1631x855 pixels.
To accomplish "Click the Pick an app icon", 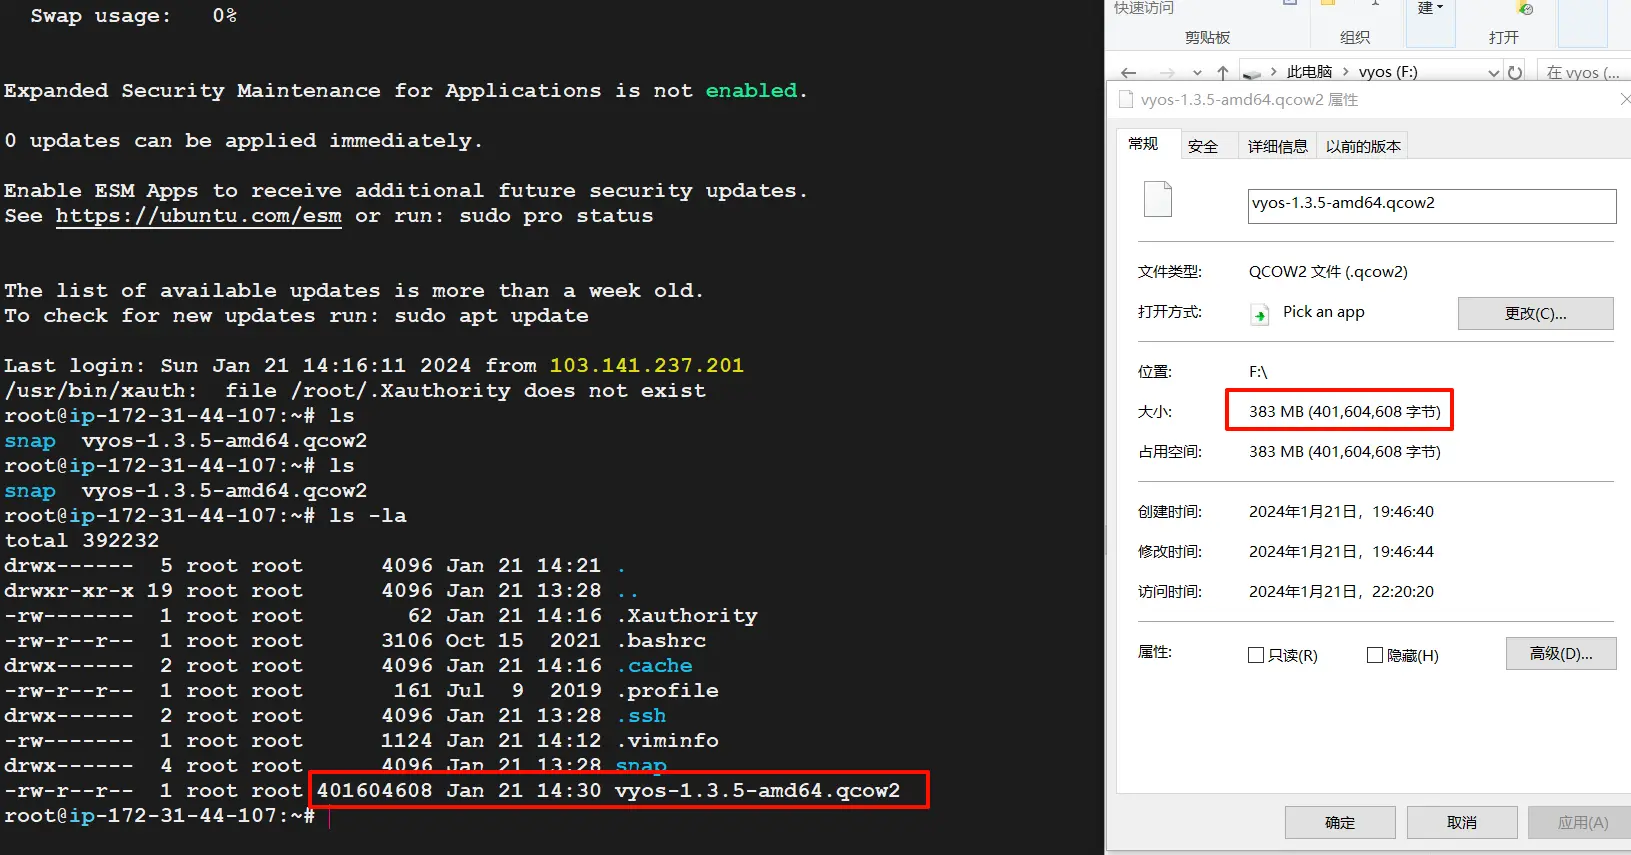I will click(1260, 314).
